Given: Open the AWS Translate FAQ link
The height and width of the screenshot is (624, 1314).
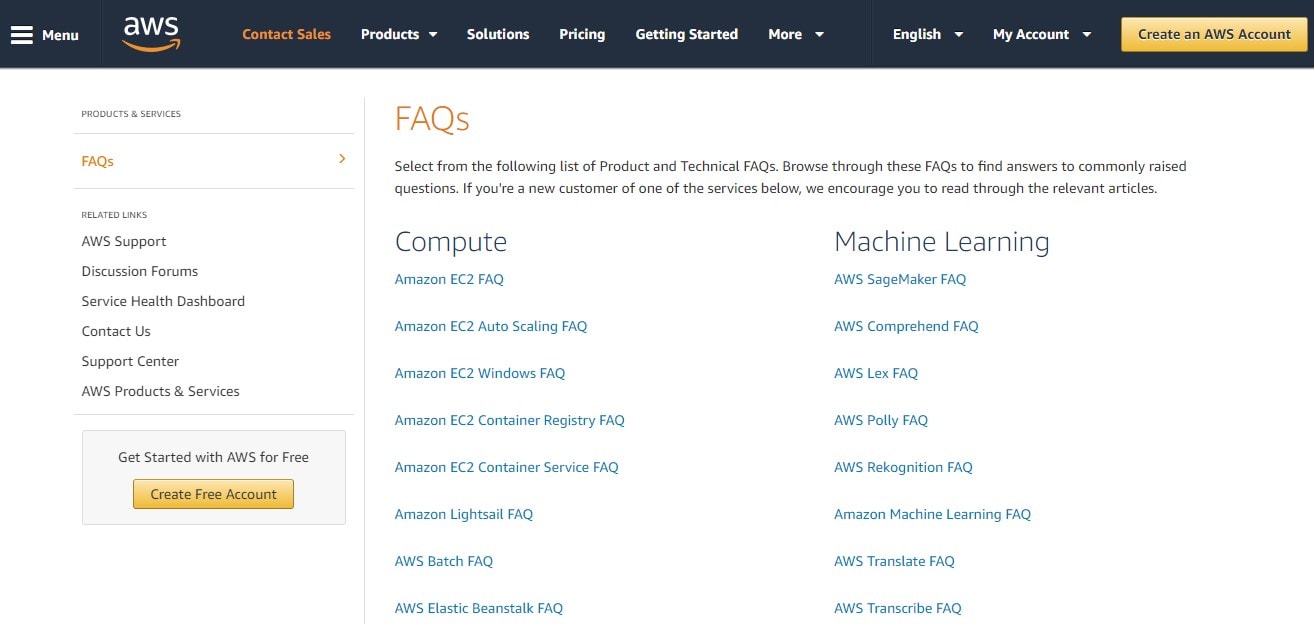Looking at the screenshot, I should coord(894,561).
